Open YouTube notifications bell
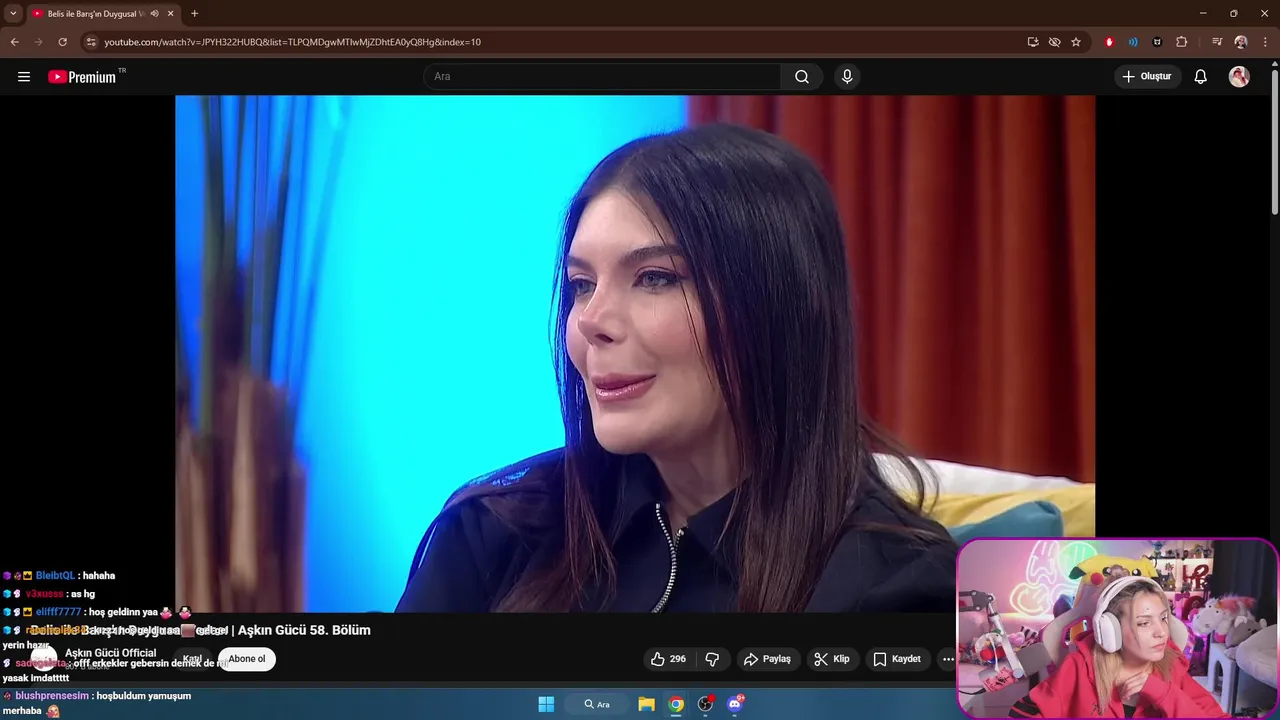The image size is (1280, 720). click(1201, 77)
